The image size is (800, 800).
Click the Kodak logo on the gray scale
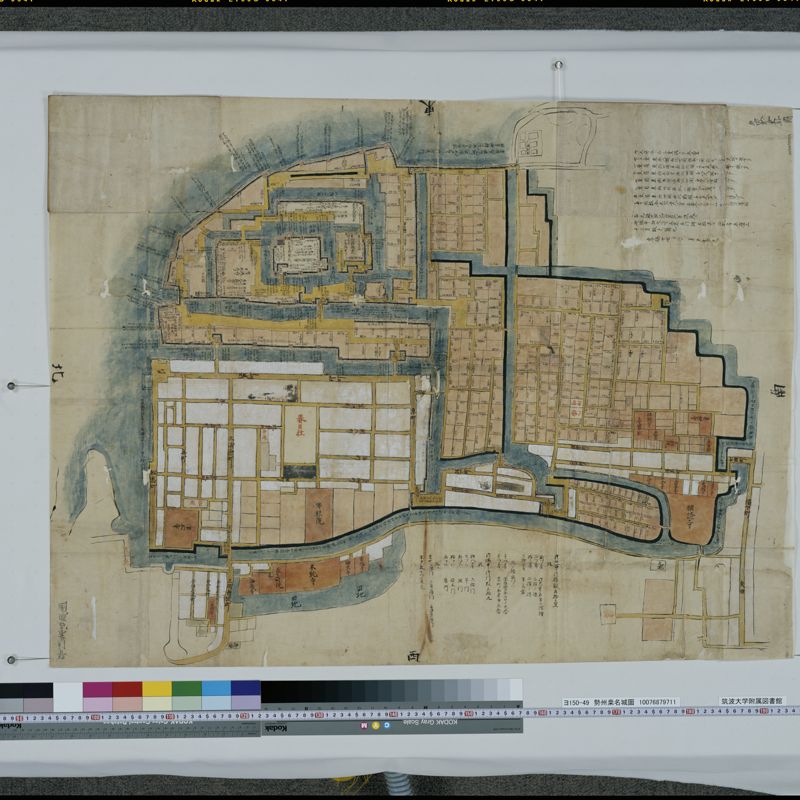pos(272,727)
